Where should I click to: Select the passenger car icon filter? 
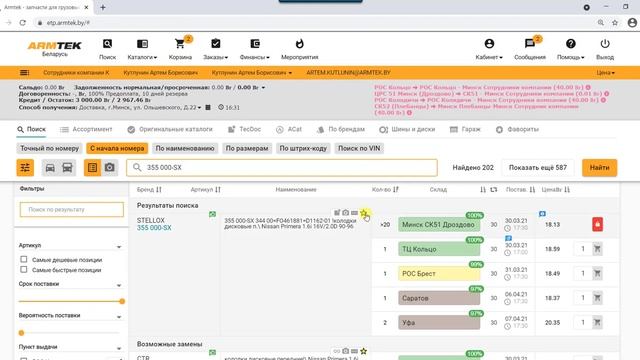click(50, 168)
